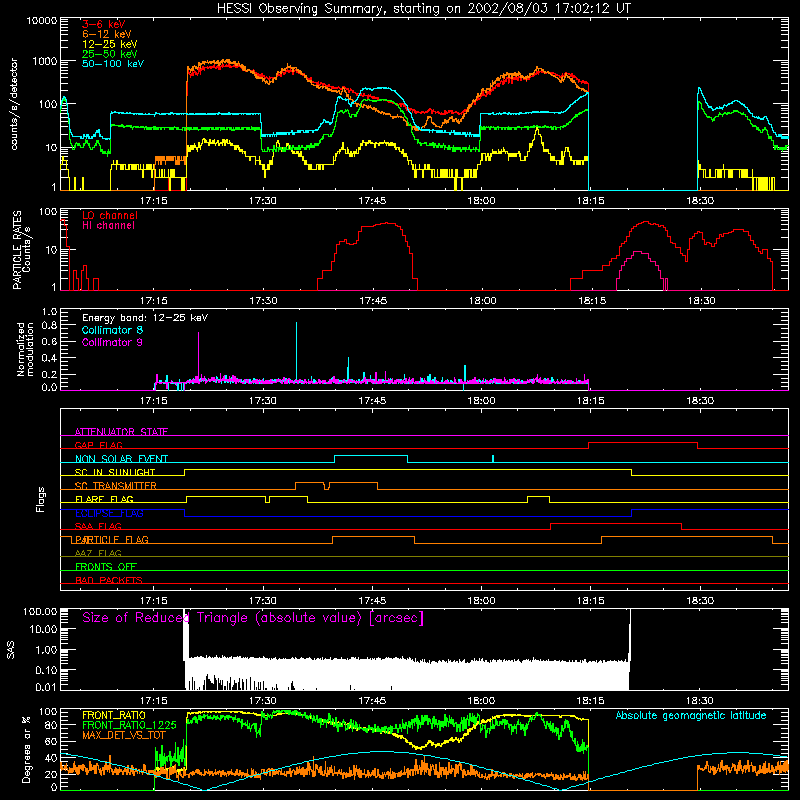
Task: Select the Collimator 8 legend entry
Action: point(112,330)
